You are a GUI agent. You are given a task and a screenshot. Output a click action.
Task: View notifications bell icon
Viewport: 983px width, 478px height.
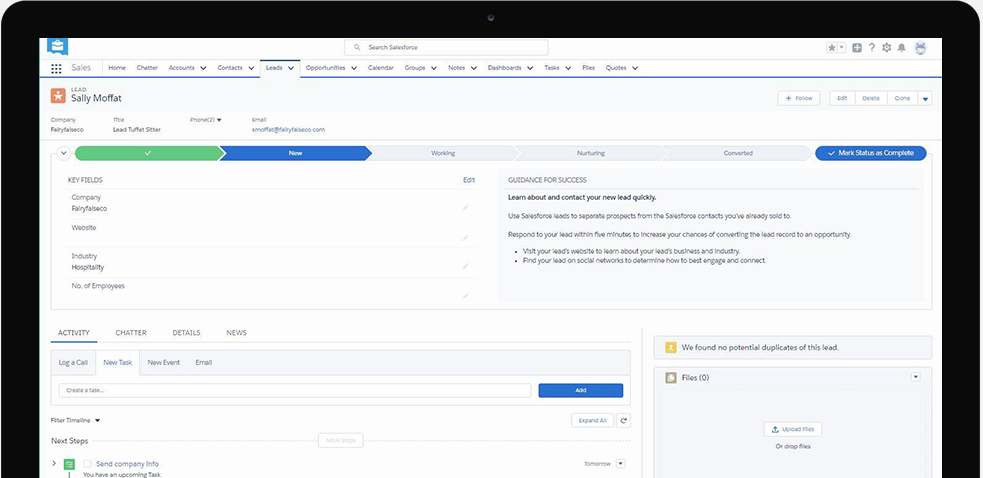pos(901,47)
